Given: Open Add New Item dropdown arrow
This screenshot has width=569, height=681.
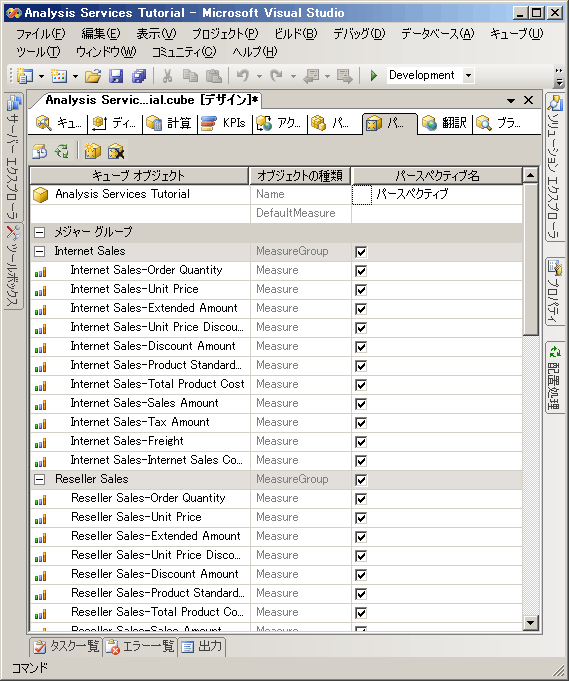Looking at the screenshot, I should (x=75, y=76).
